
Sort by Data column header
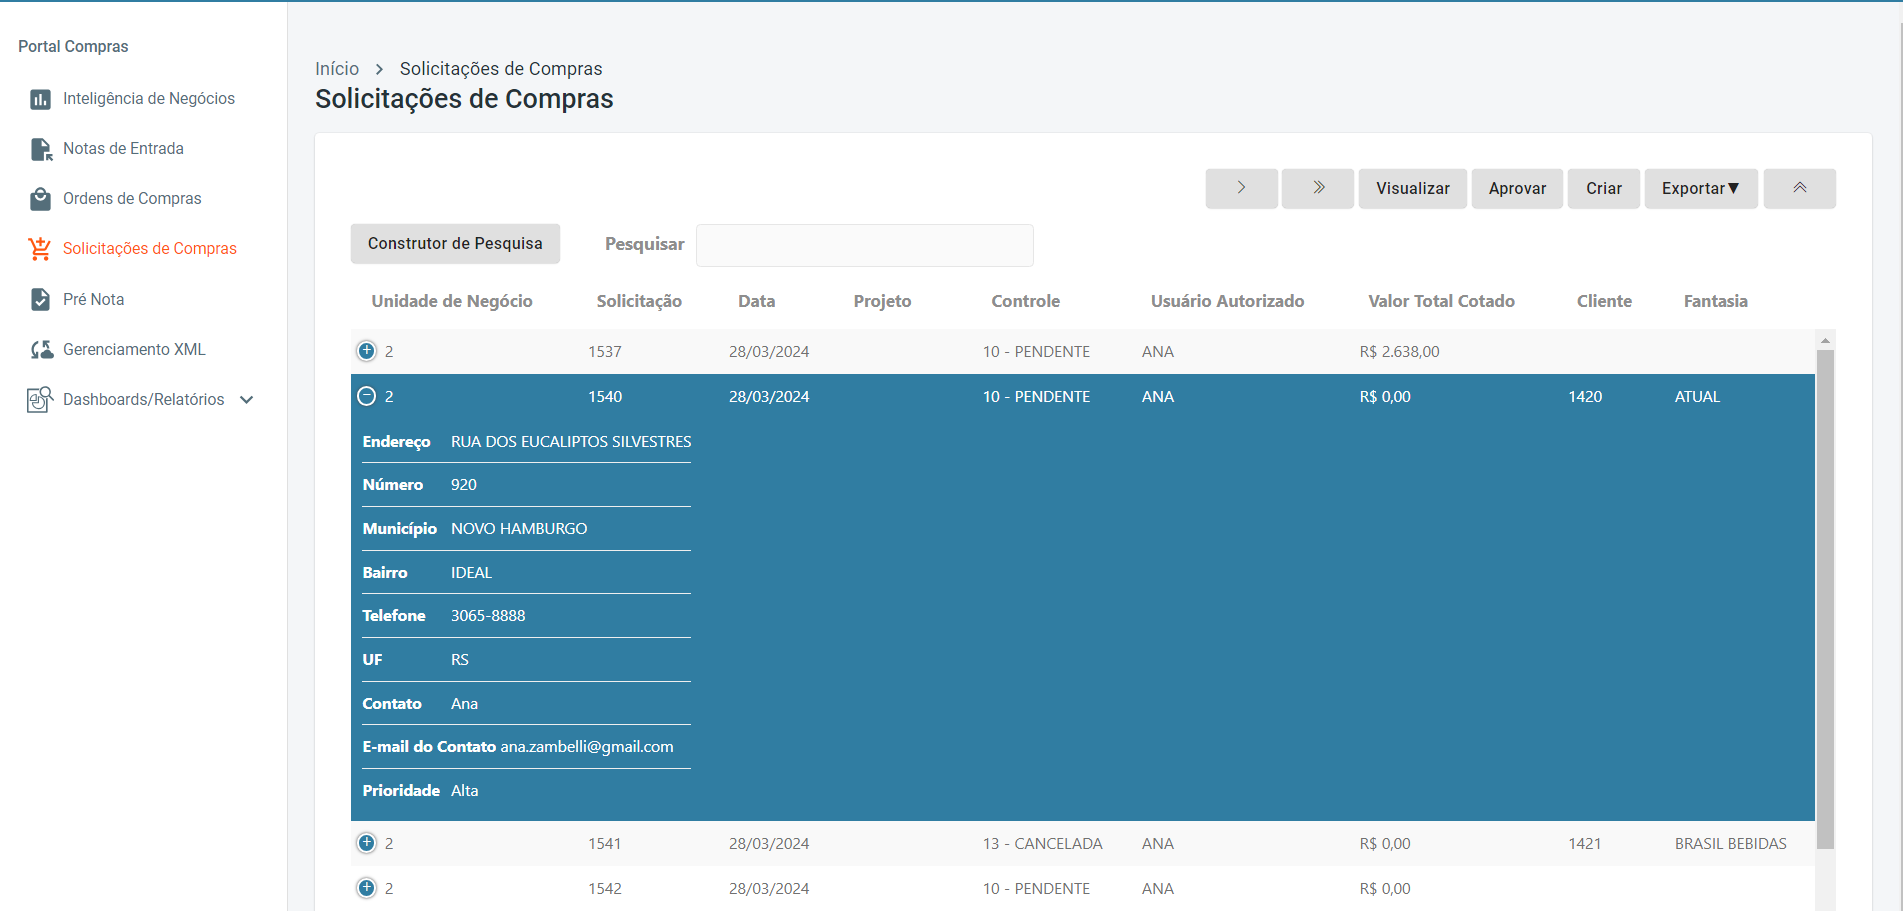point(757,301)
